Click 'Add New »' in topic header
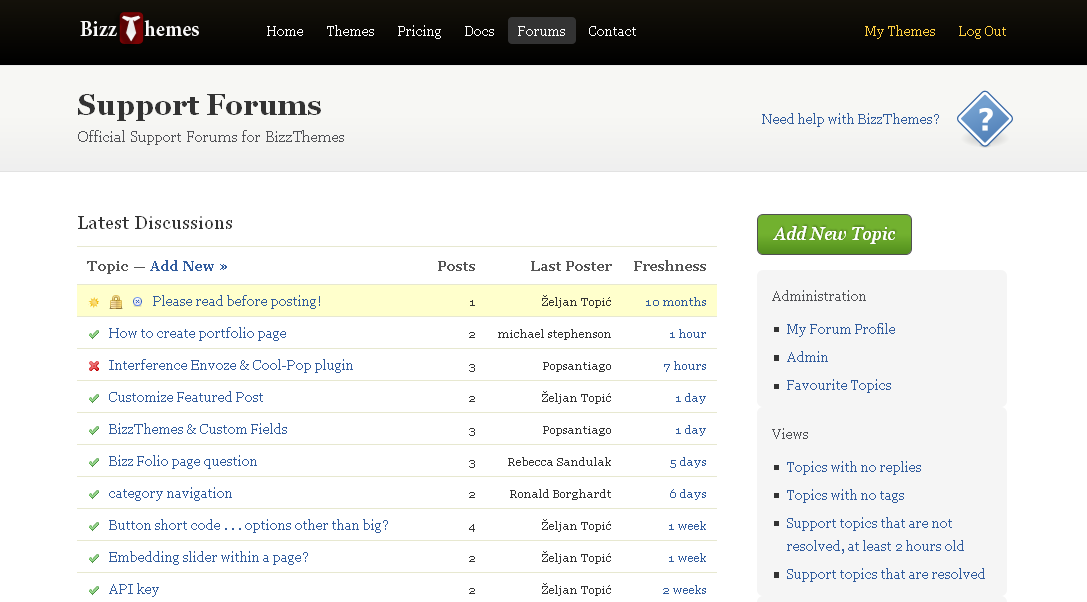The height and width of the screenshot is (602, 1087). coord(189,266)
